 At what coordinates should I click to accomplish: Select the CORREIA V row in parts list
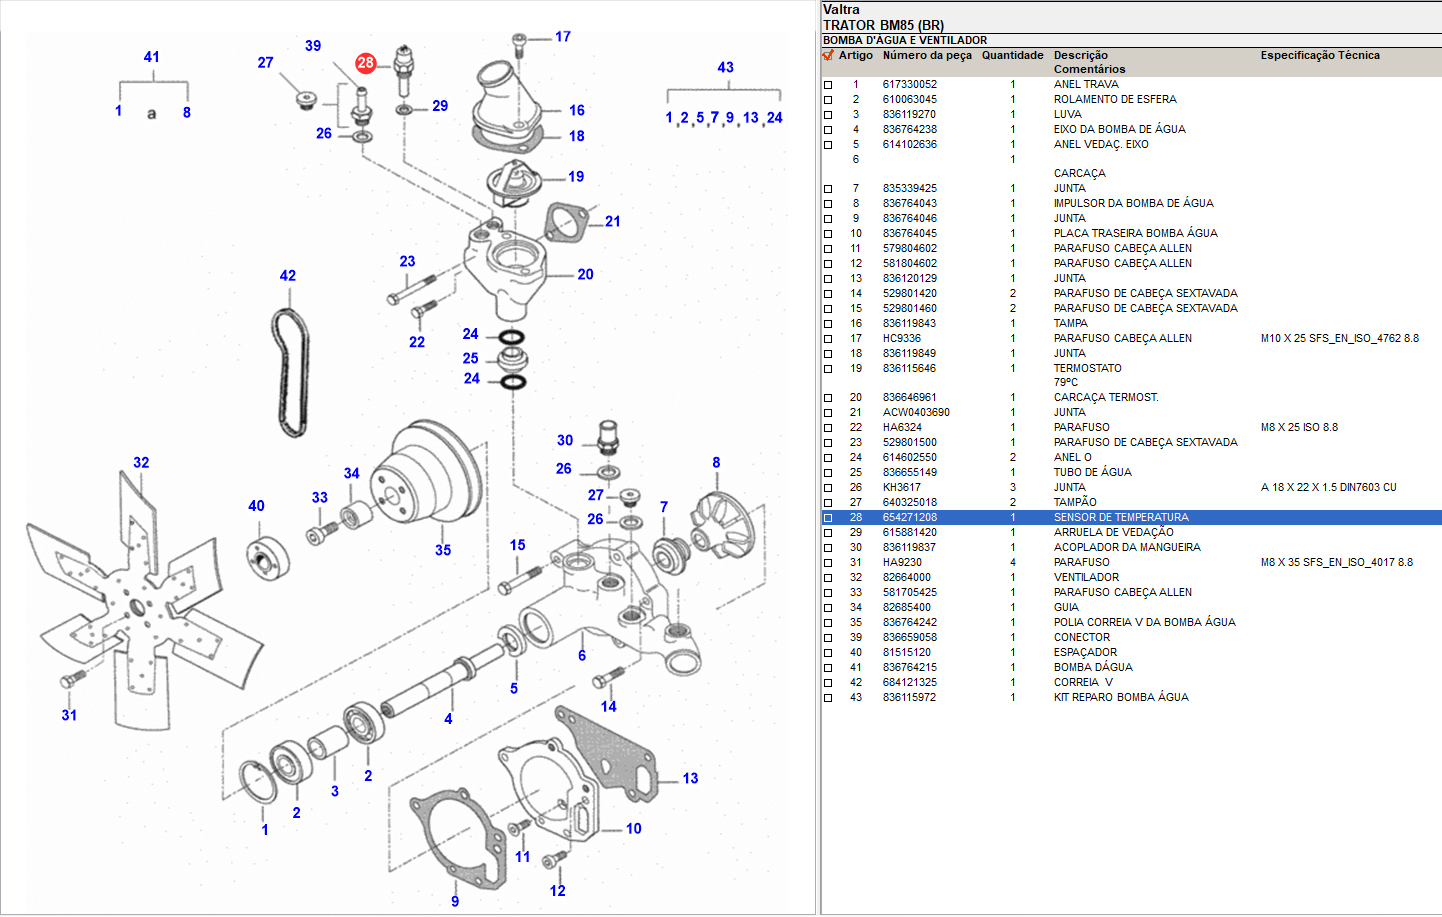tap(1082, 682)
